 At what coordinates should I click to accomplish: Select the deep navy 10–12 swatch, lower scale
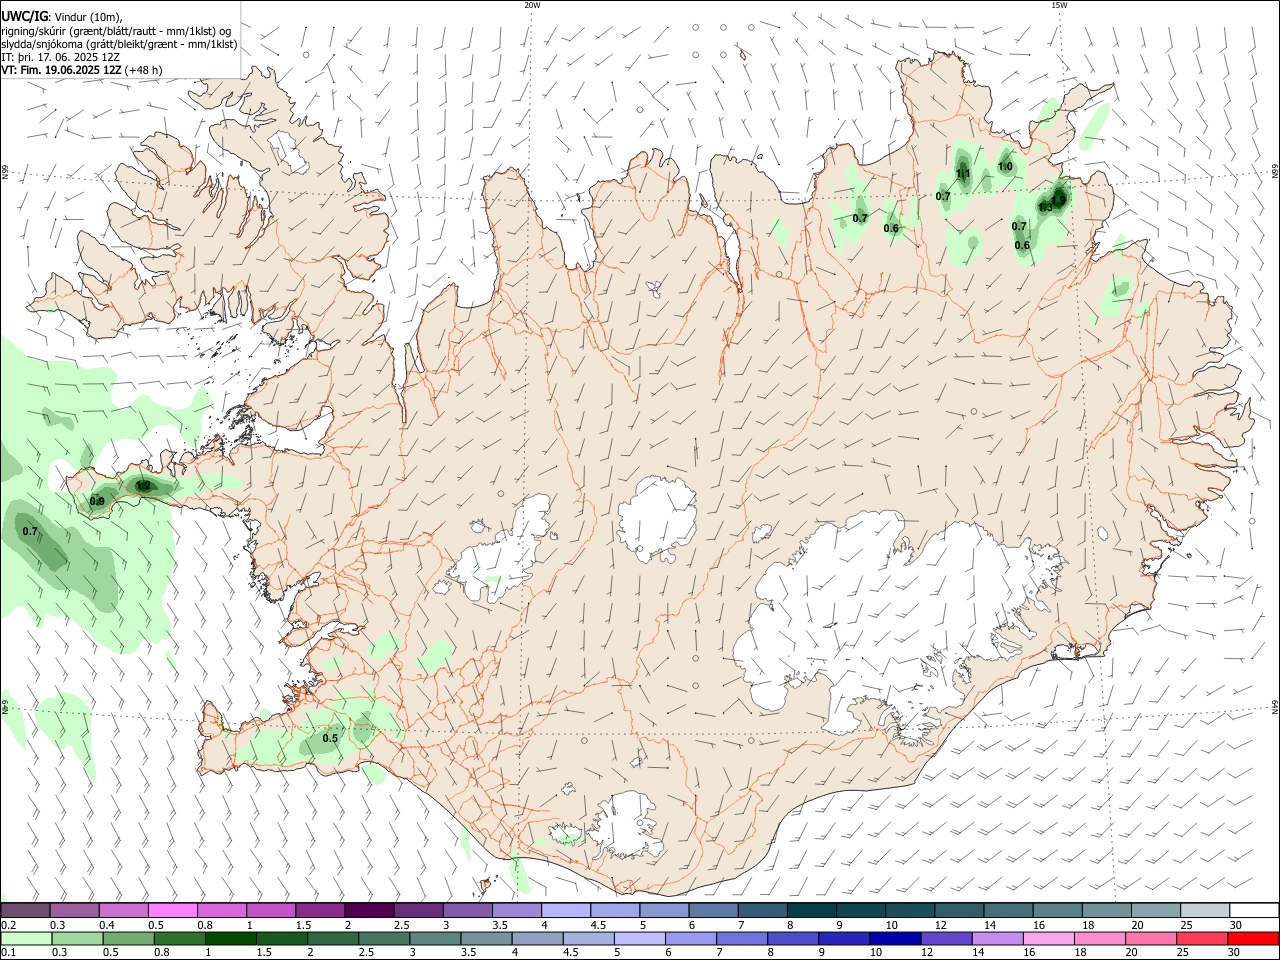point(894,938)
